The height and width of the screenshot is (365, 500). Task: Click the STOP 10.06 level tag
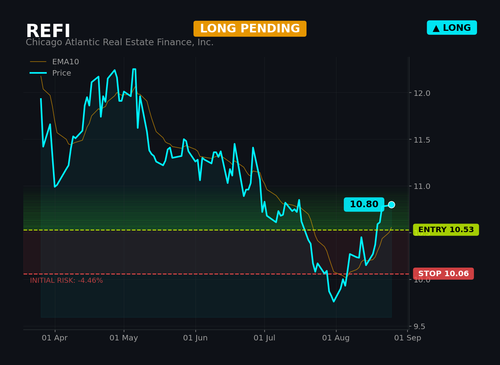443,274
